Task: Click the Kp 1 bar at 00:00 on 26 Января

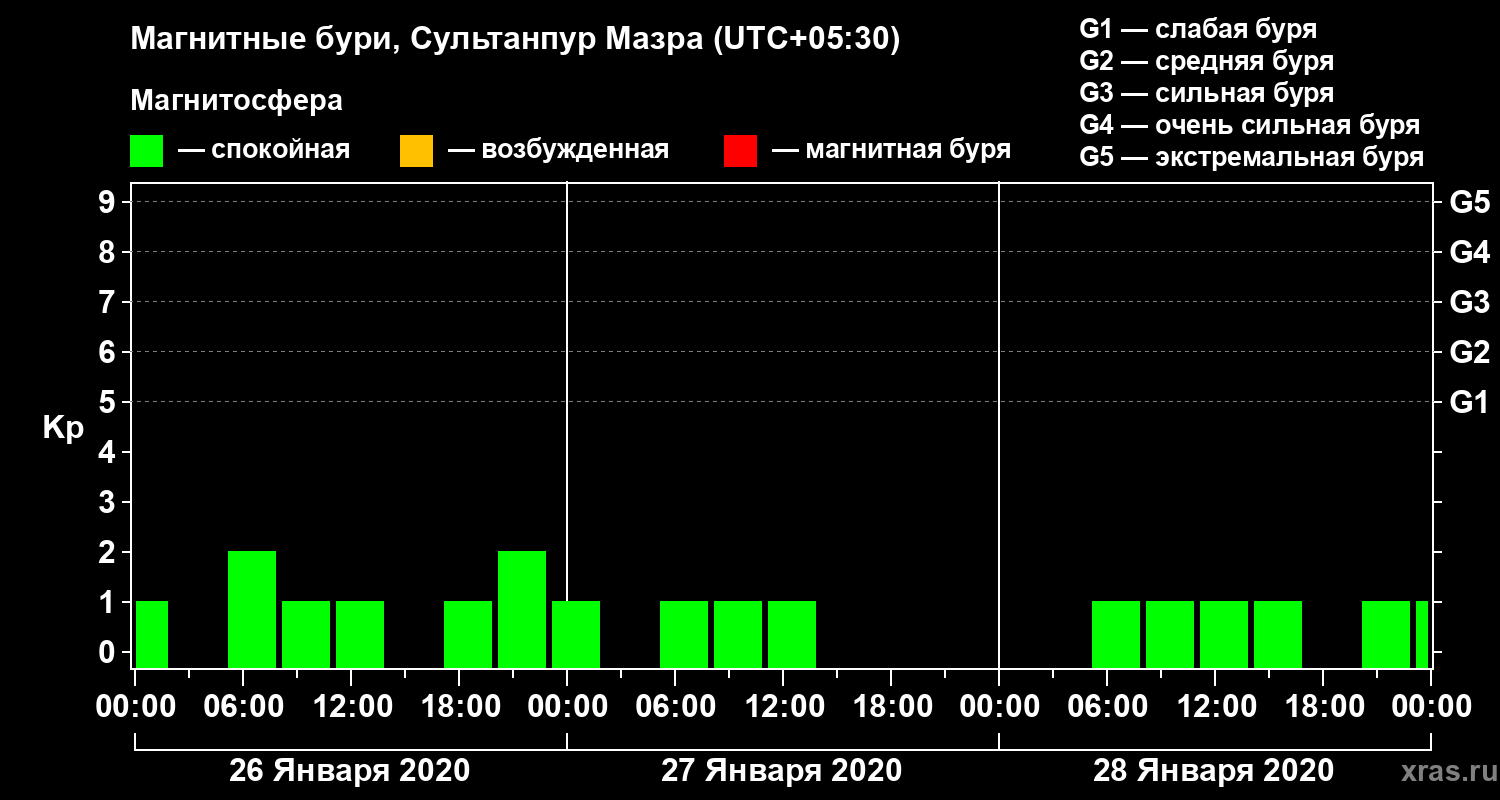Action: click(152, 634)
